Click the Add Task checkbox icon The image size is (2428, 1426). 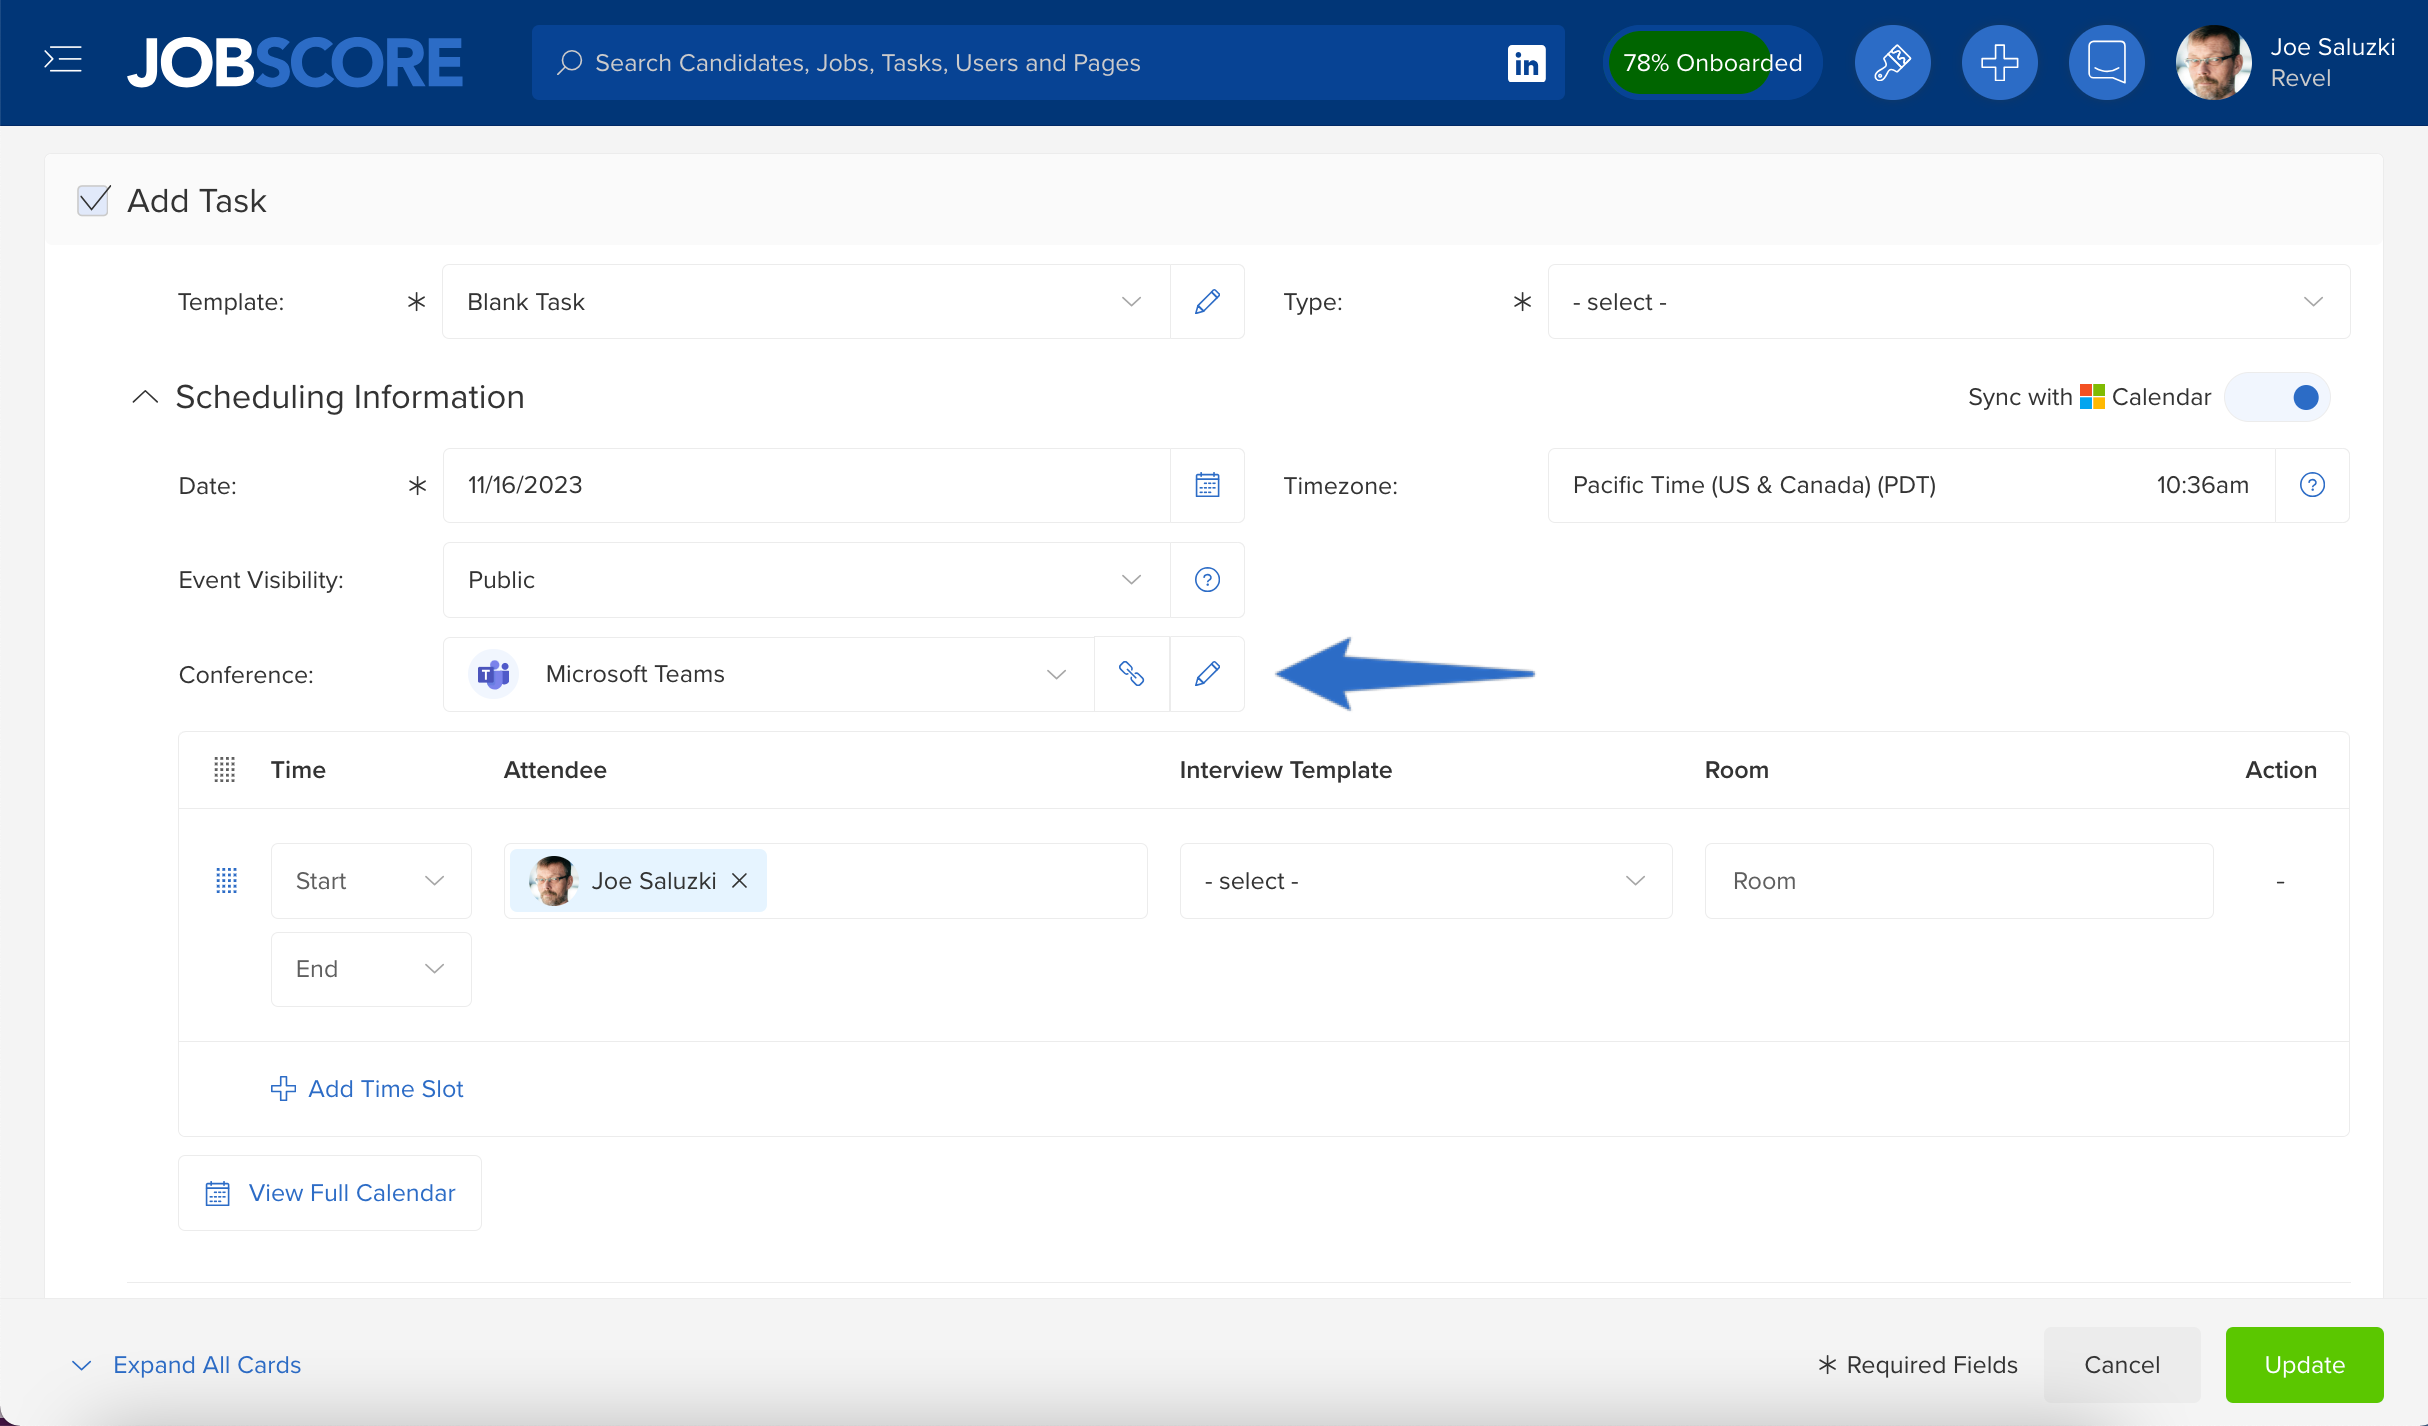point(93,200)
